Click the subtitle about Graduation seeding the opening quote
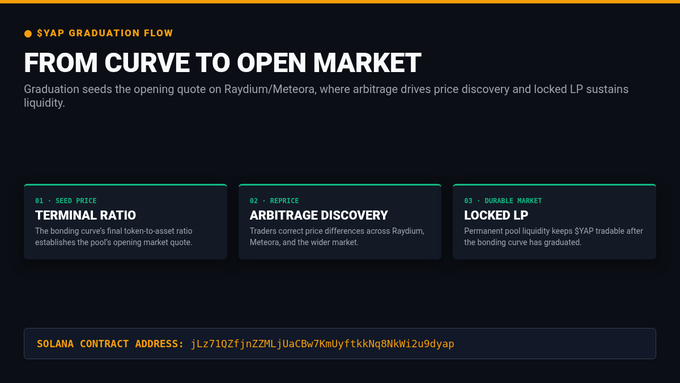The image size is (680, 383). point(326,96)
